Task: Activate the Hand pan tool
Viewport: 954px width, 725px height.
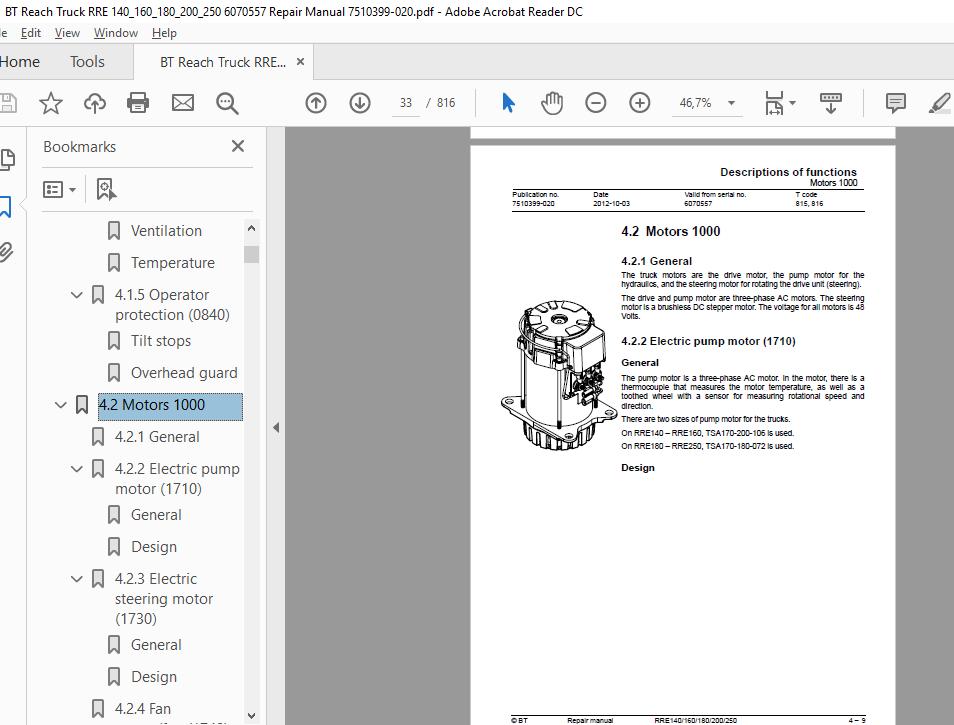Action: (552, 103)
